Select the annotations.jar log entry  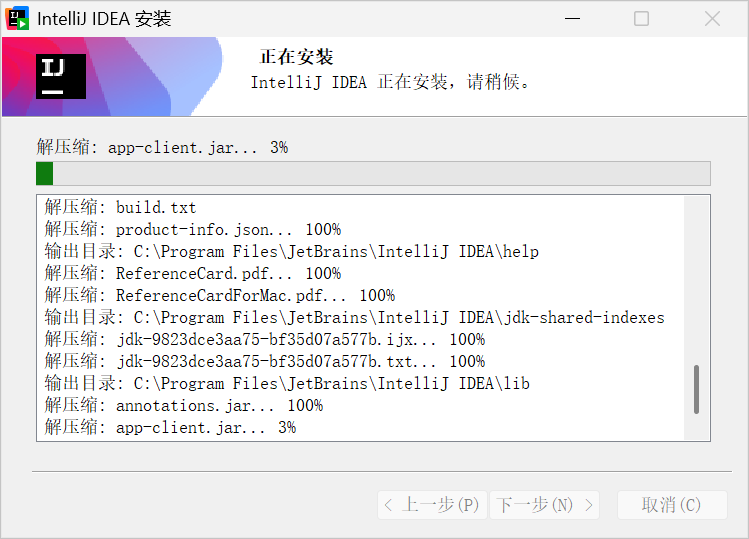184,406
